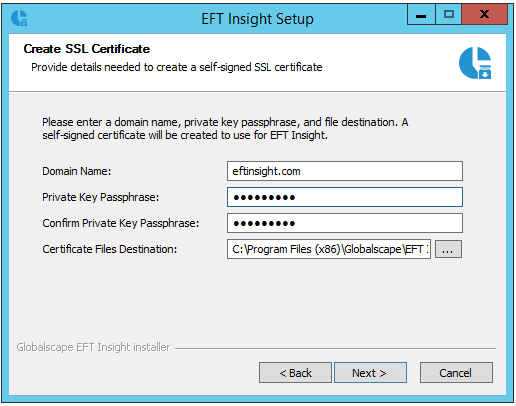Click into the Certificate Files Destination path field
The width and height of the screenshot is (516, 406).
[329, 249]
